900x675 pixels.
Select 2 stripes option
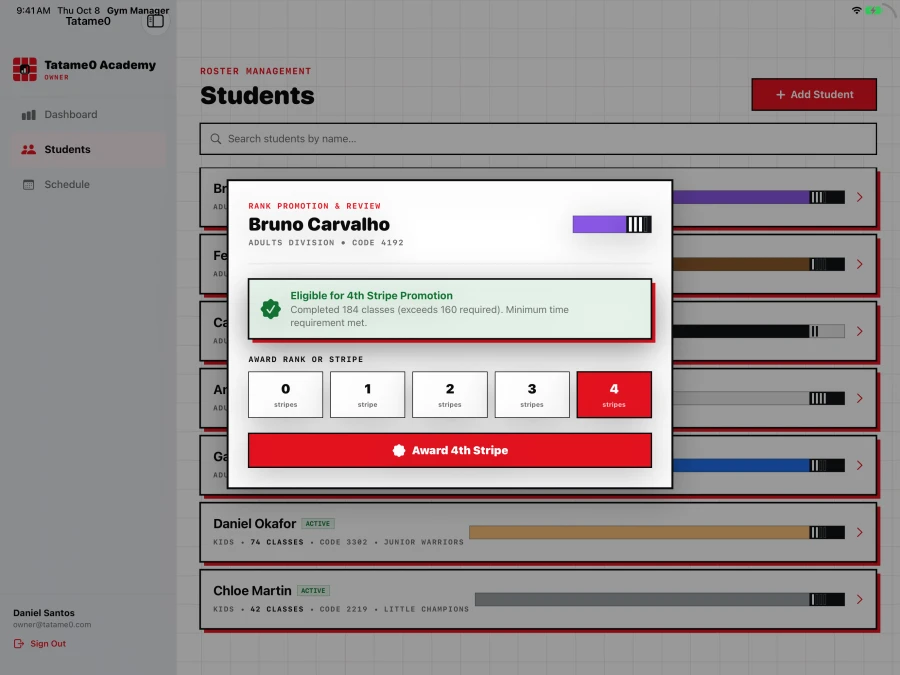coord(450,394)
